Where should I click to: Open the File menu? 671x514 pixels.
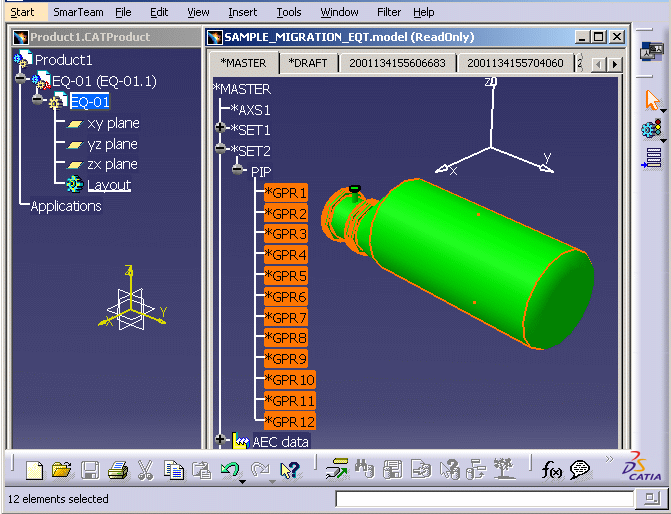tap(123, 12)
